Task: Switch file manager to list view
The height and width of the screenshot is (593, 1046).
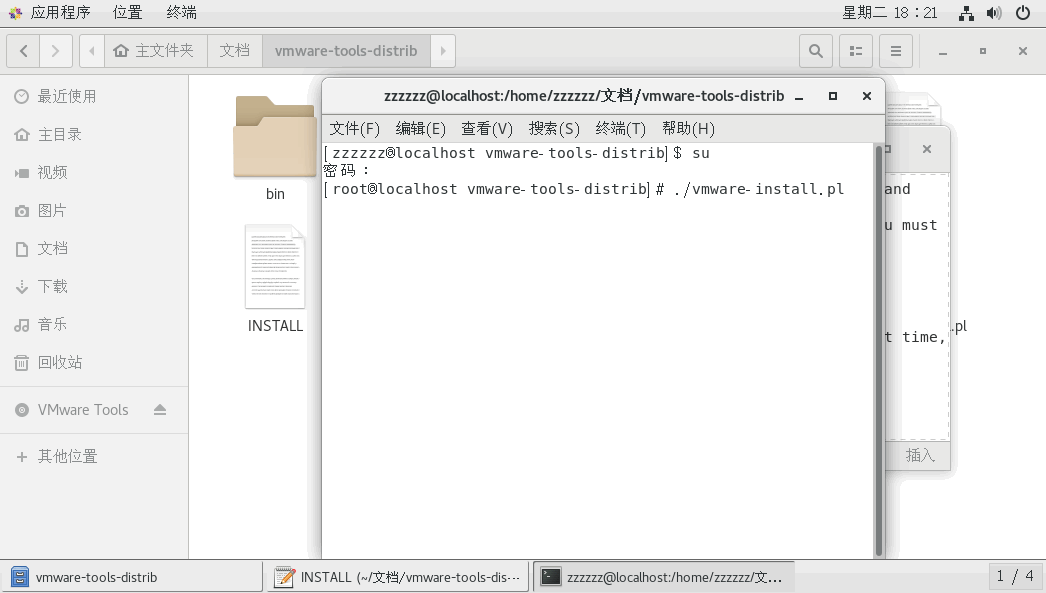Action: (x=856, y=51)
